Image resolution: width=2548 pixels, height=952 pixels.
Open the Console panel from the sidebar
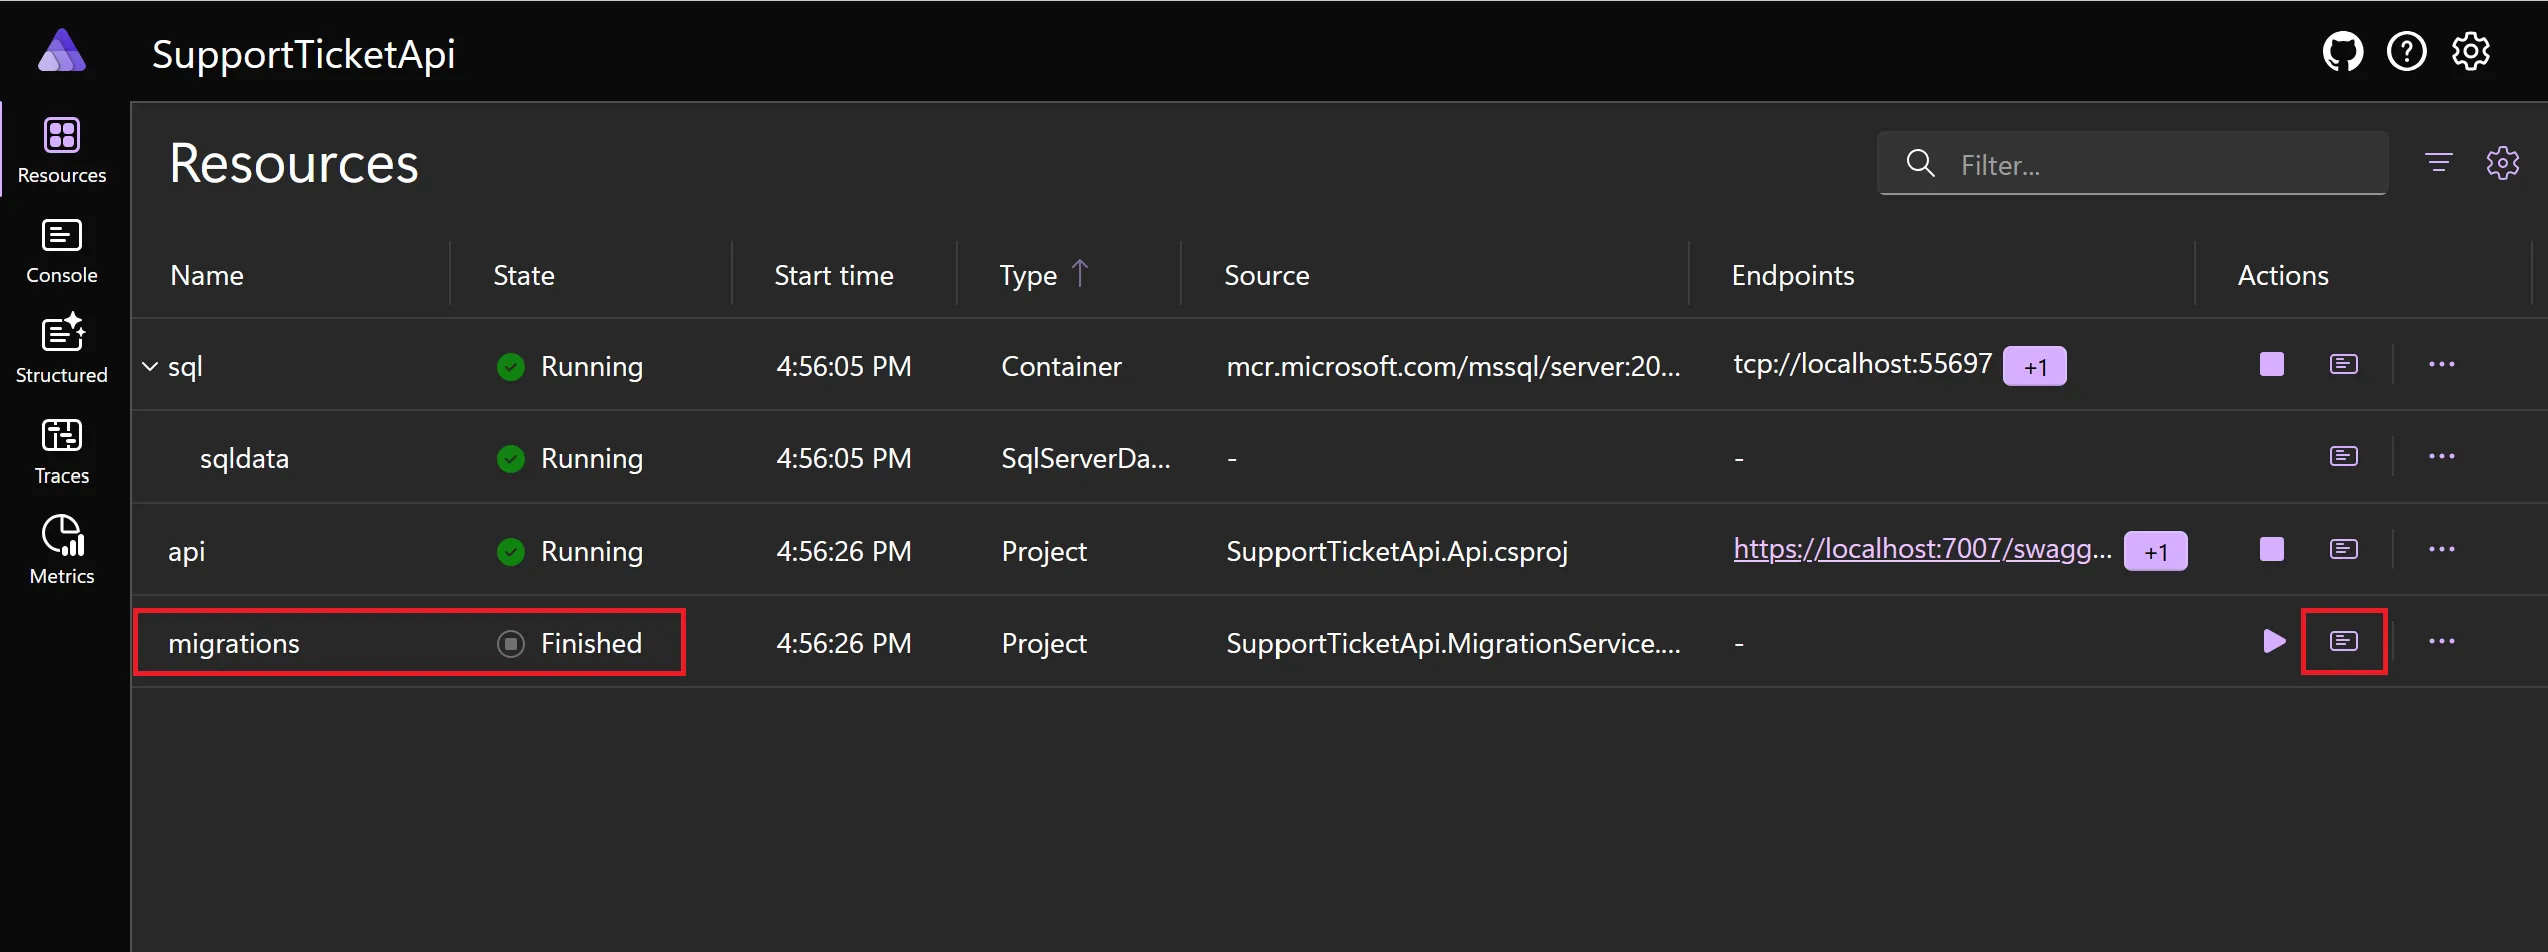pyautogui.click(x=61, y=250)
